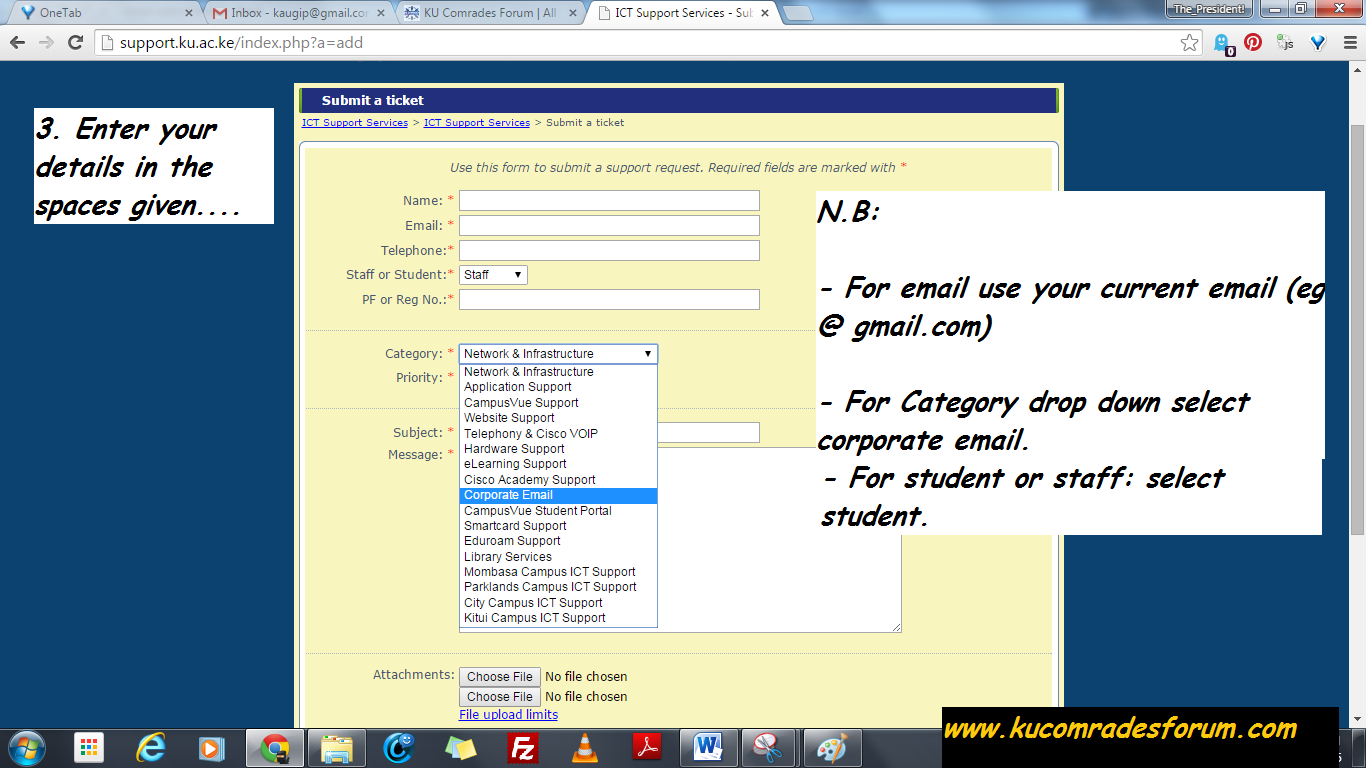Close the KU Comrades Forum tab

click(574, 13)
